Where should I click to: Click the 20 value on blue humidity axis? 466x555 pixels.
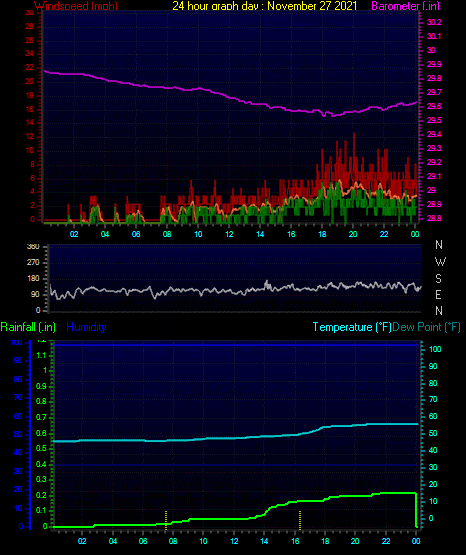tap(18, 490)
